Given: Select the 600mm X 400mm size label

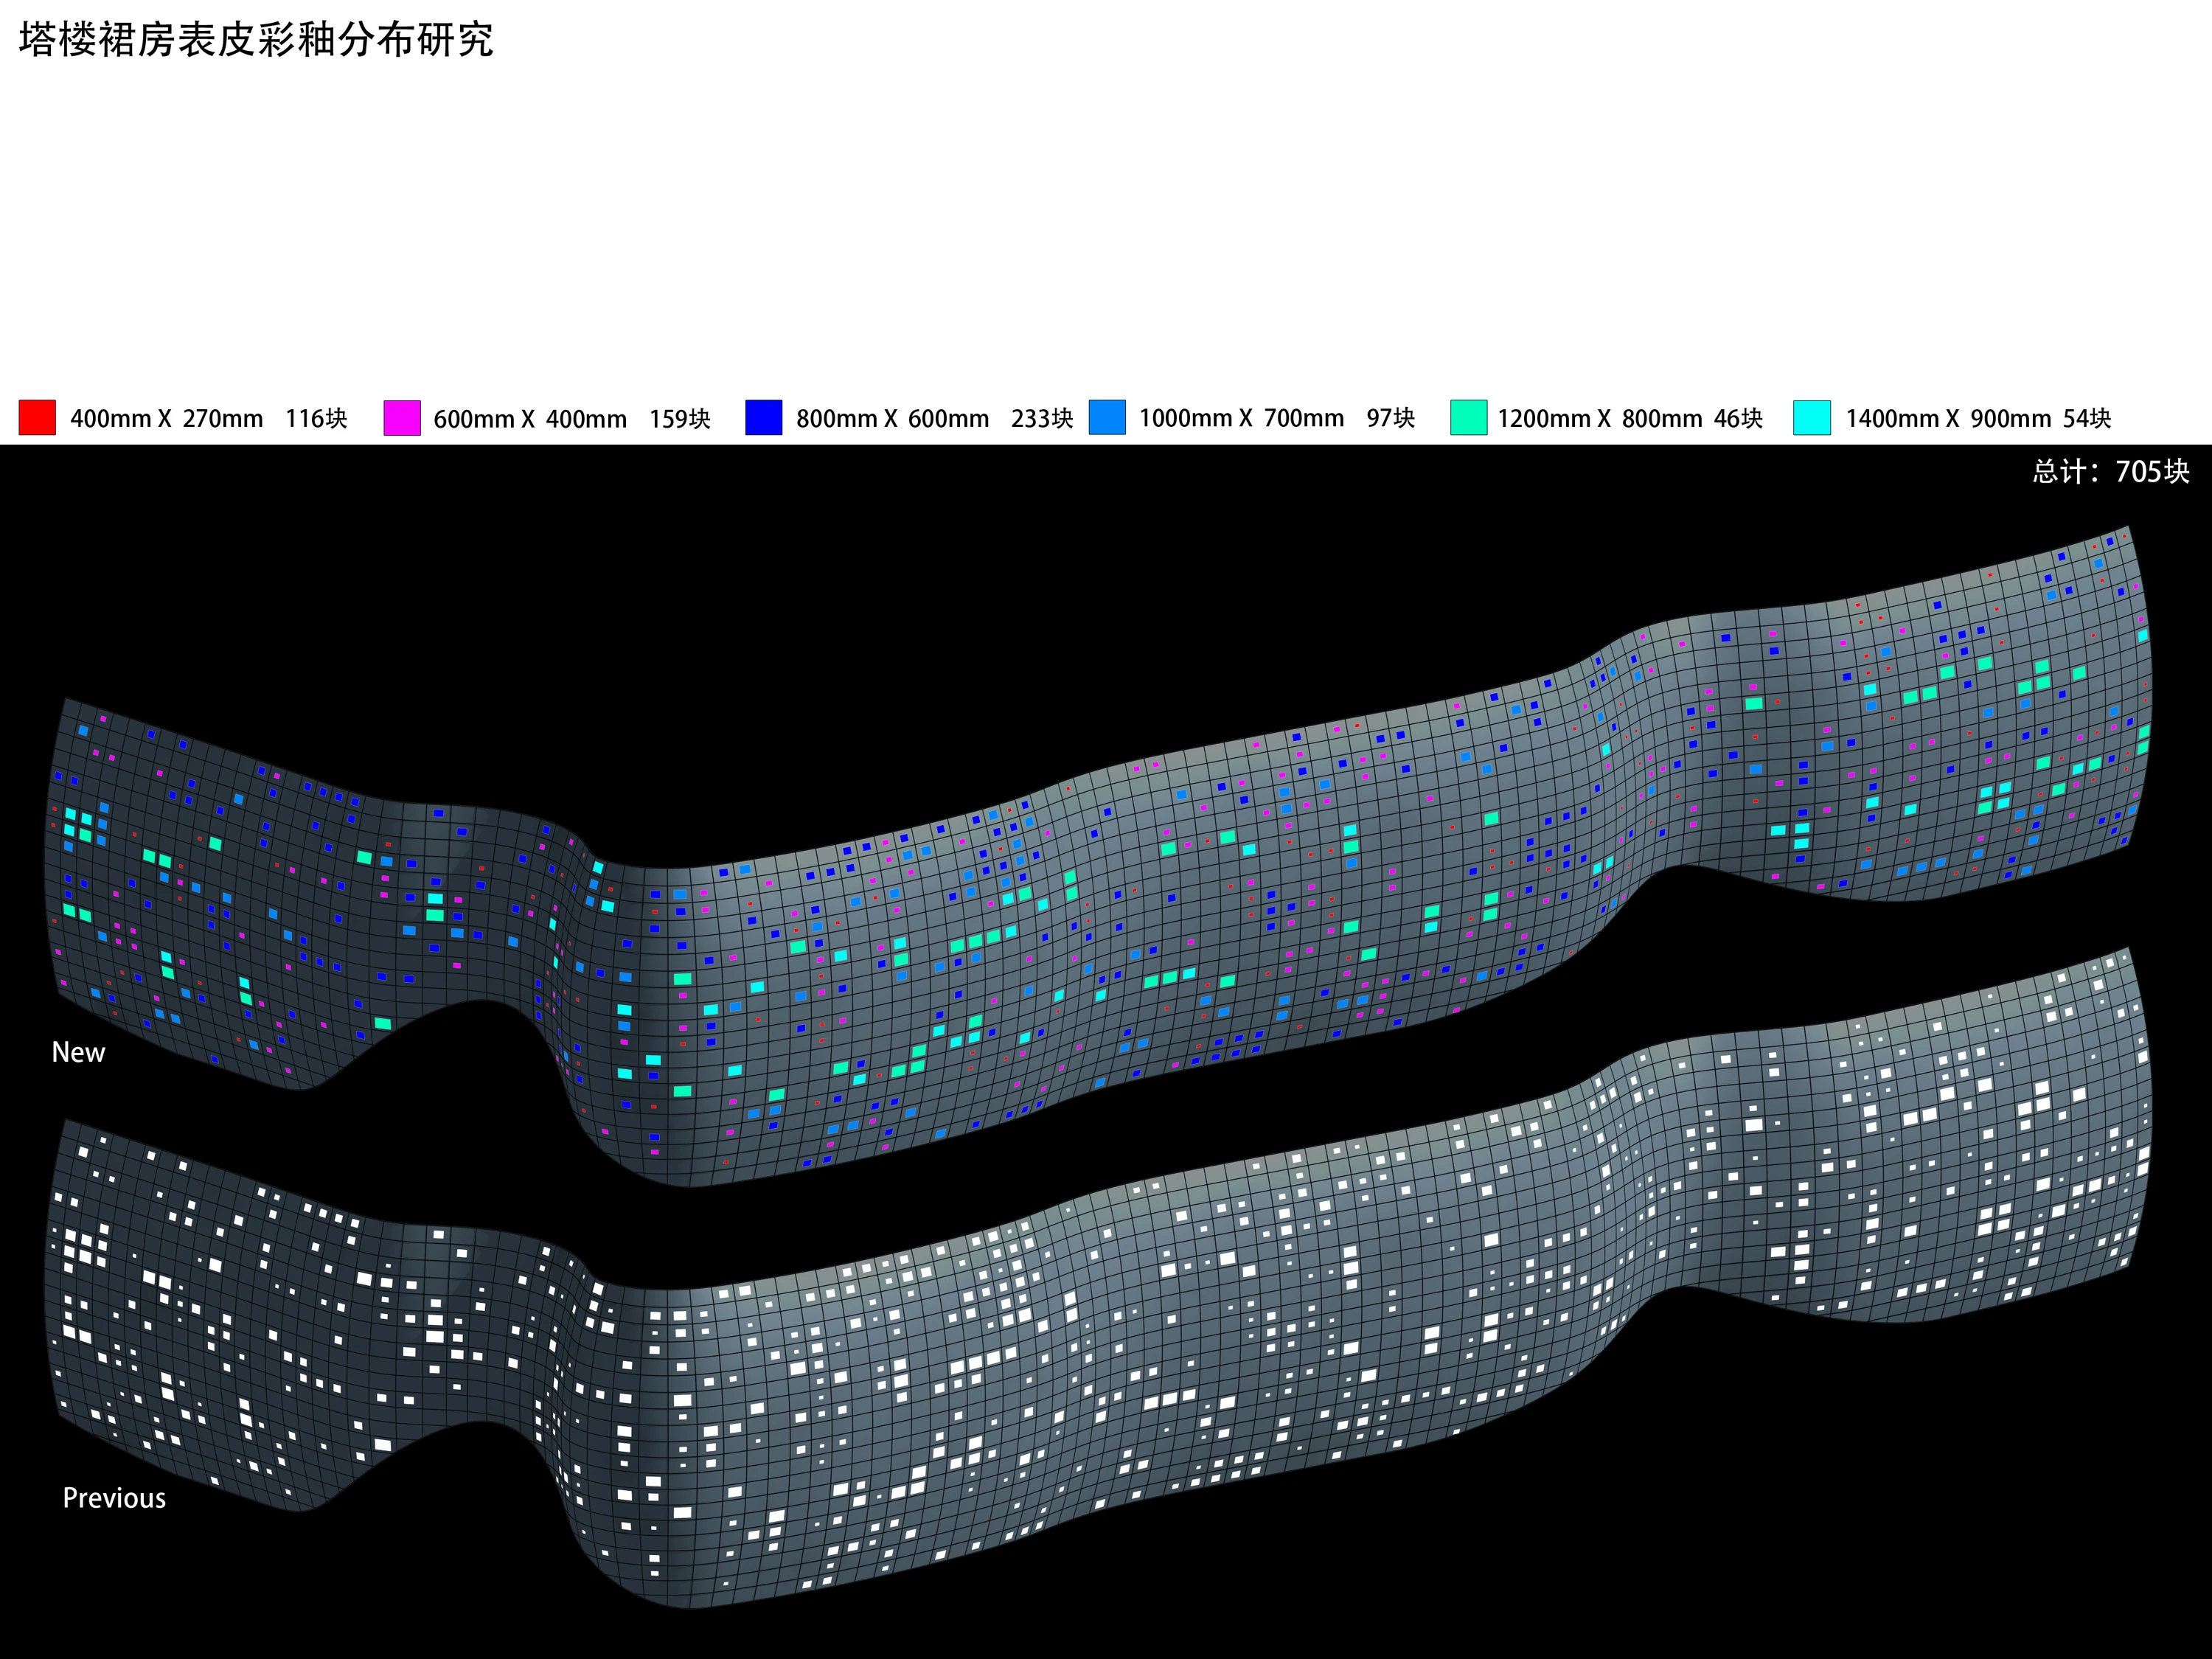Looking at the screenshot, I should 530,419.
